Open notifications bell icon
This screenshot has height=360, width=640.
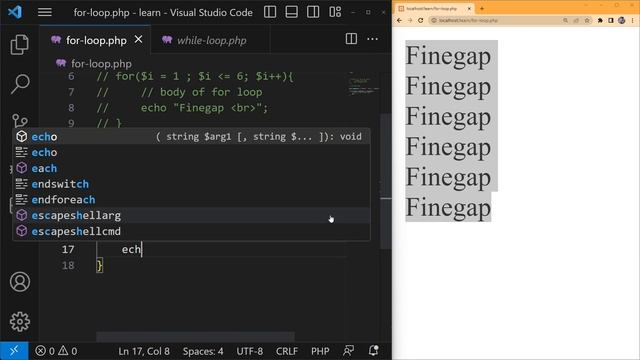(x=373, y=351)
